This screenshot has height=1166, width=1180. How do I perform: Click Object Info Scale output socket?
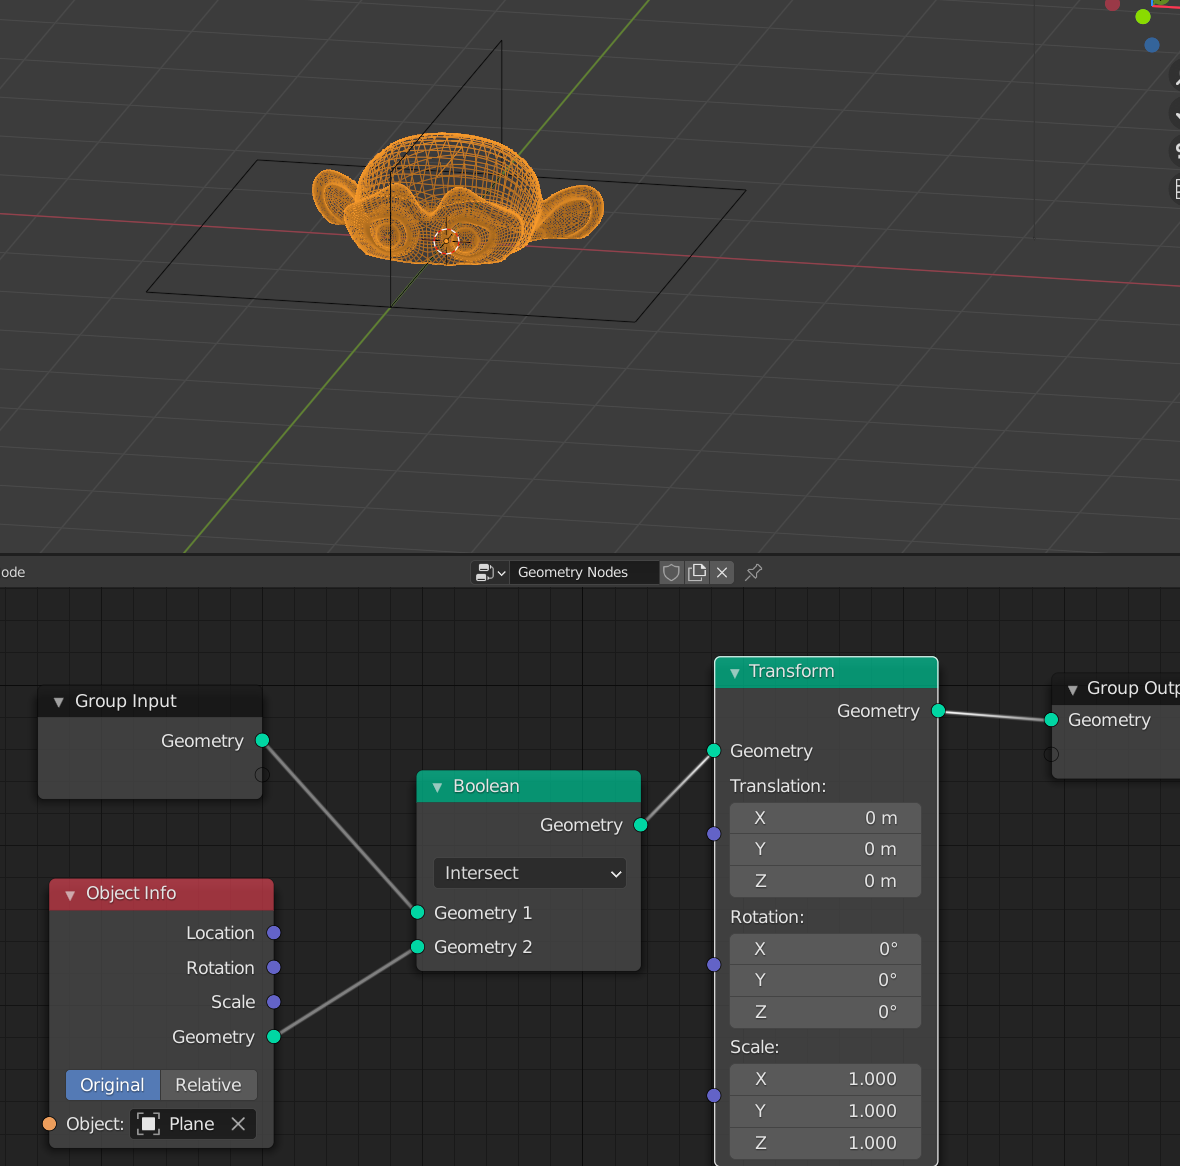click(274, 1002)
